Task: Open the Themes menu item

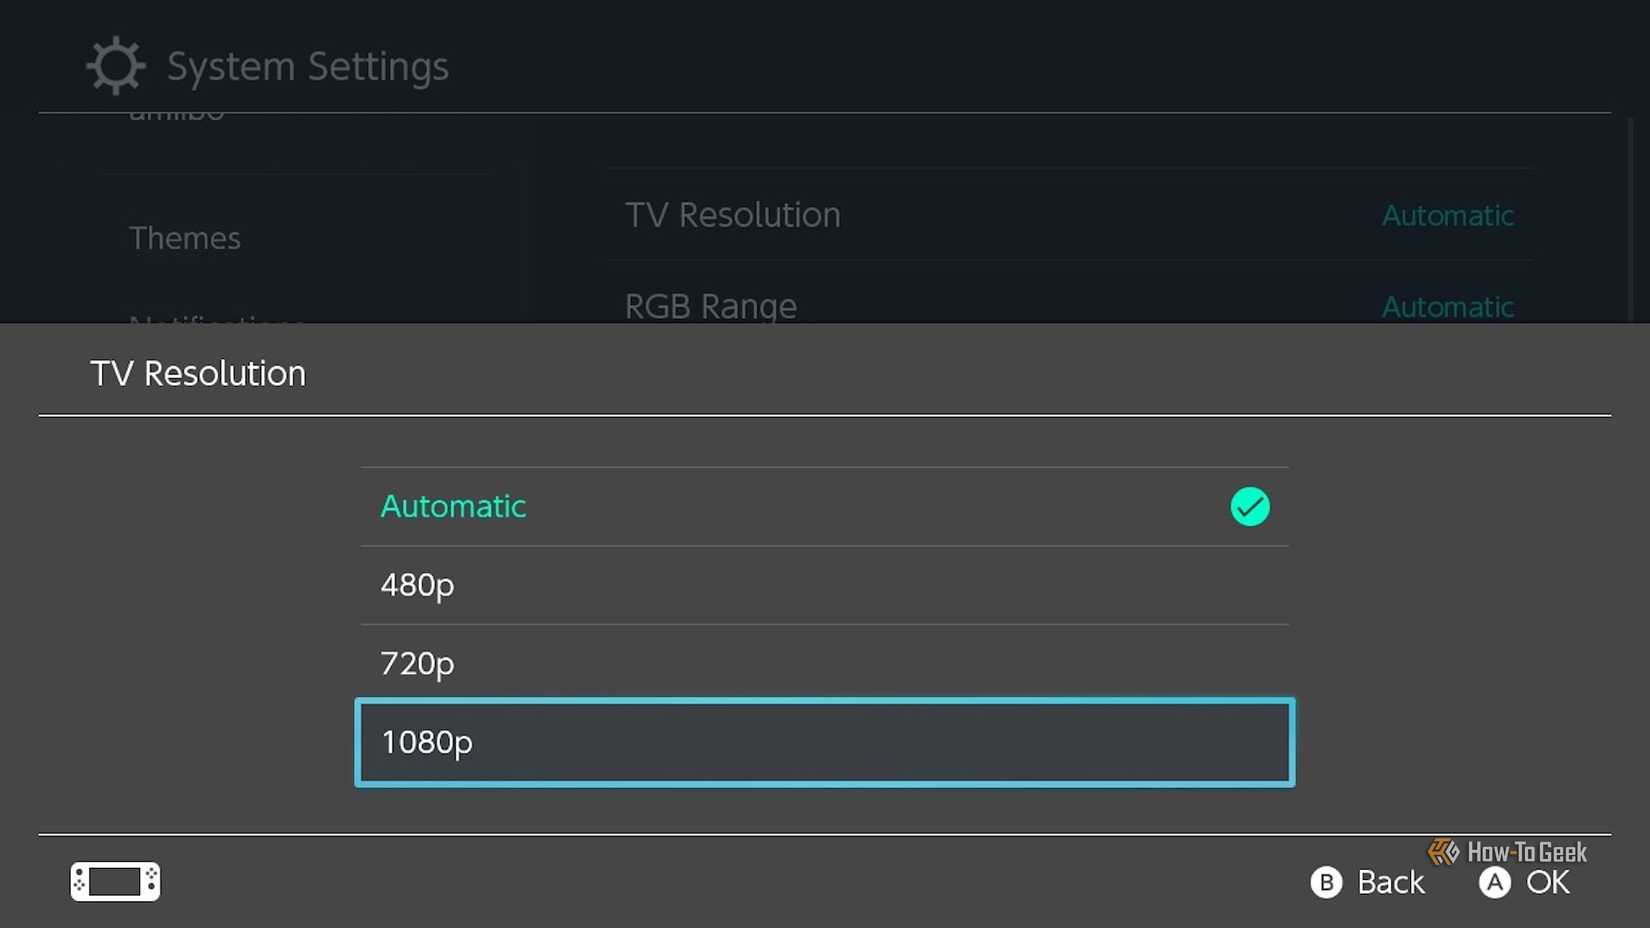Action: (185, 238)
